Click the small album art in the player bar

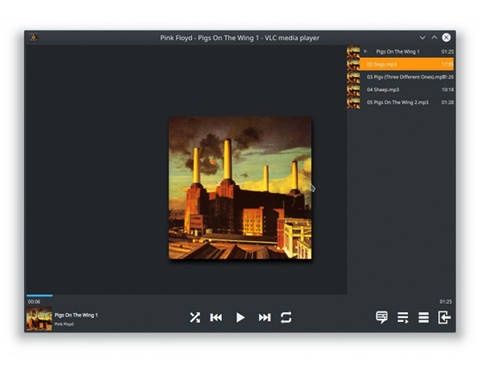click(x=39, y=319)
